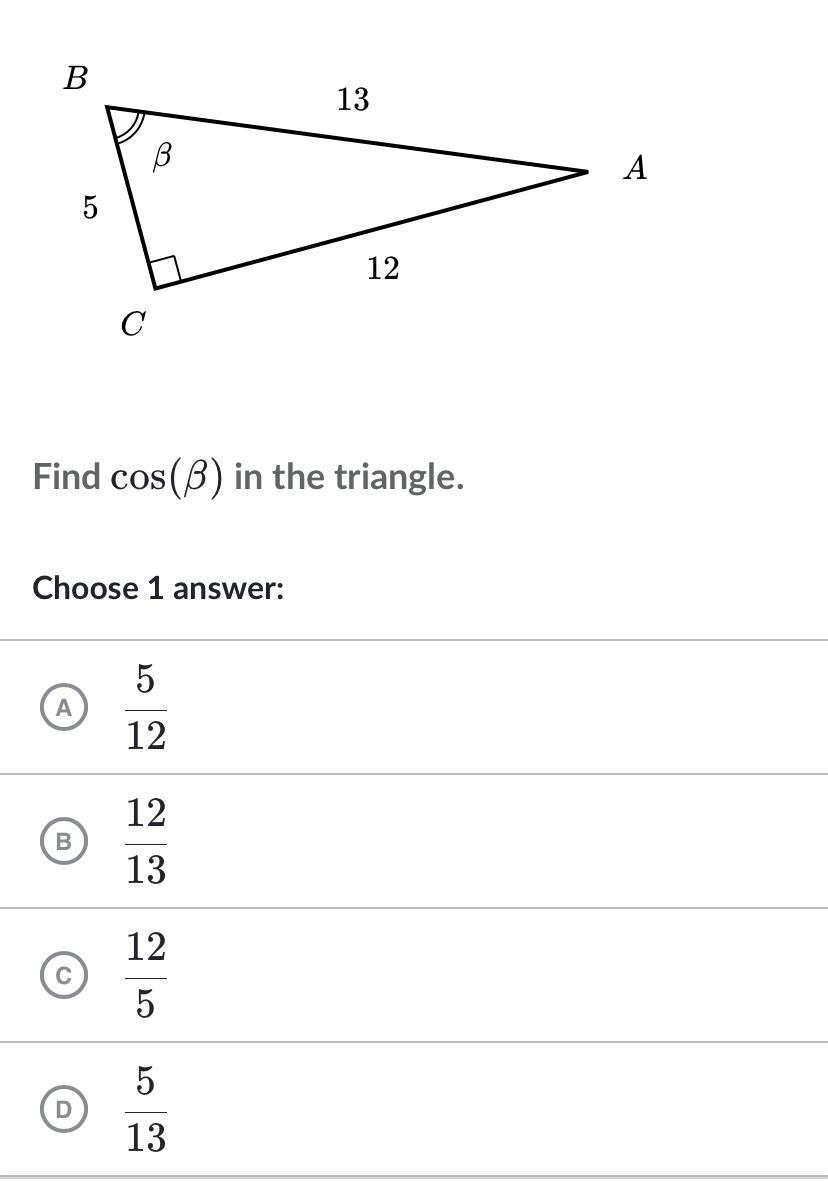Click the side length label 12
828x1181 pixels.
pyautogui.click(x=383, y=268)
